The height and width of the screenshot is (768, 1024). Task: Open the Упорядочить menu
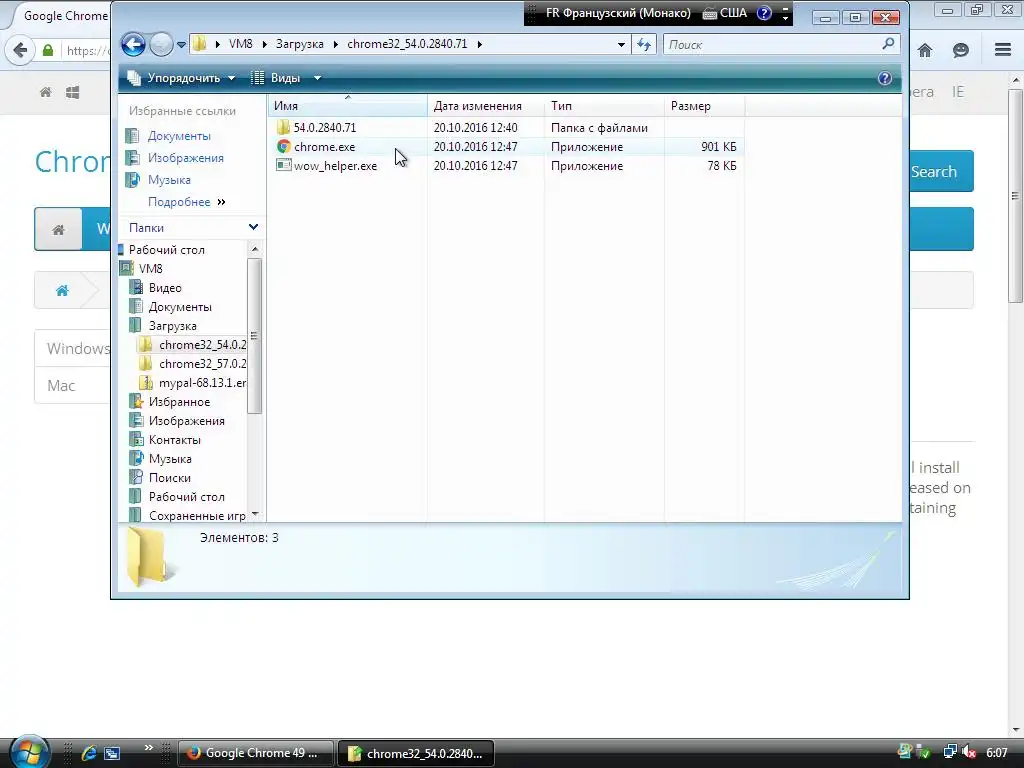point(181,78)
